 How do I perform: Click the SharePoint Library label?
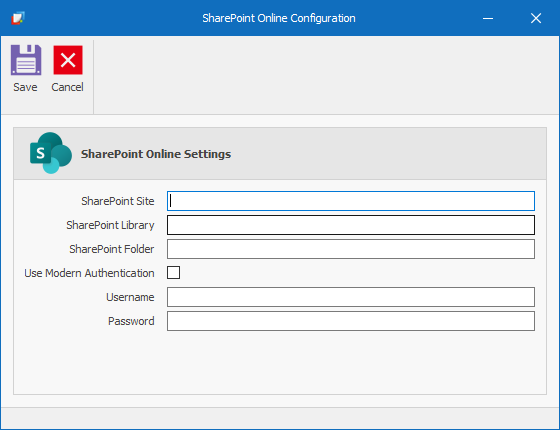pyautogui.click(x=110, y=225)
